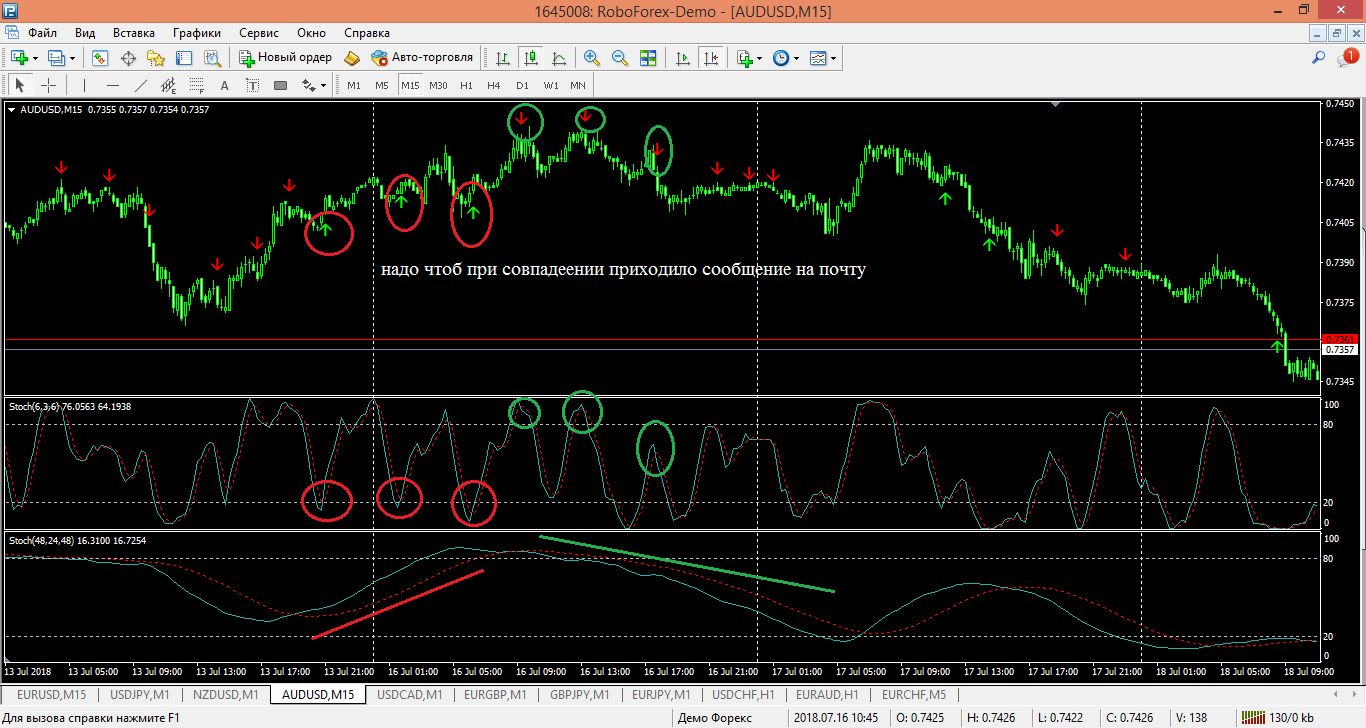The height and width of the screenshot is (728, 1366).
Task: Open the Графики menu
Action: (x=197, y=32)
